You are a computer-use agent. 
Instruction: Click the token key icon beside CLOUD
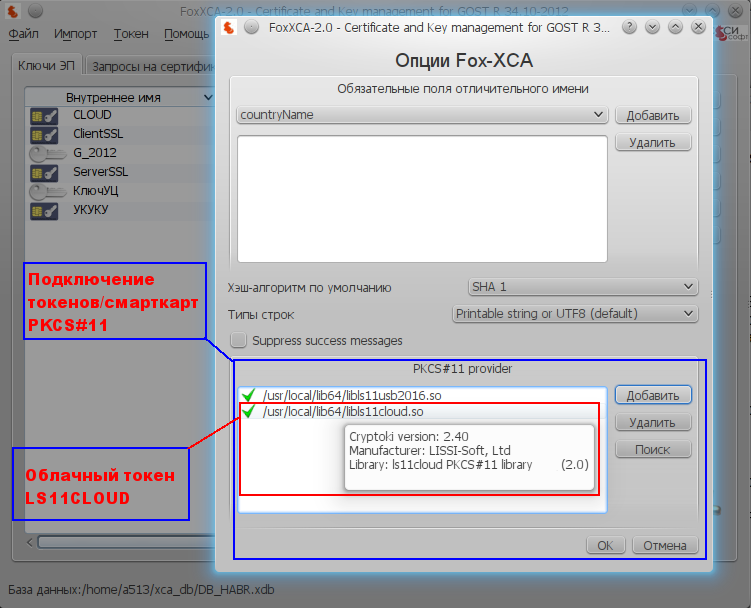coord(44,116)
